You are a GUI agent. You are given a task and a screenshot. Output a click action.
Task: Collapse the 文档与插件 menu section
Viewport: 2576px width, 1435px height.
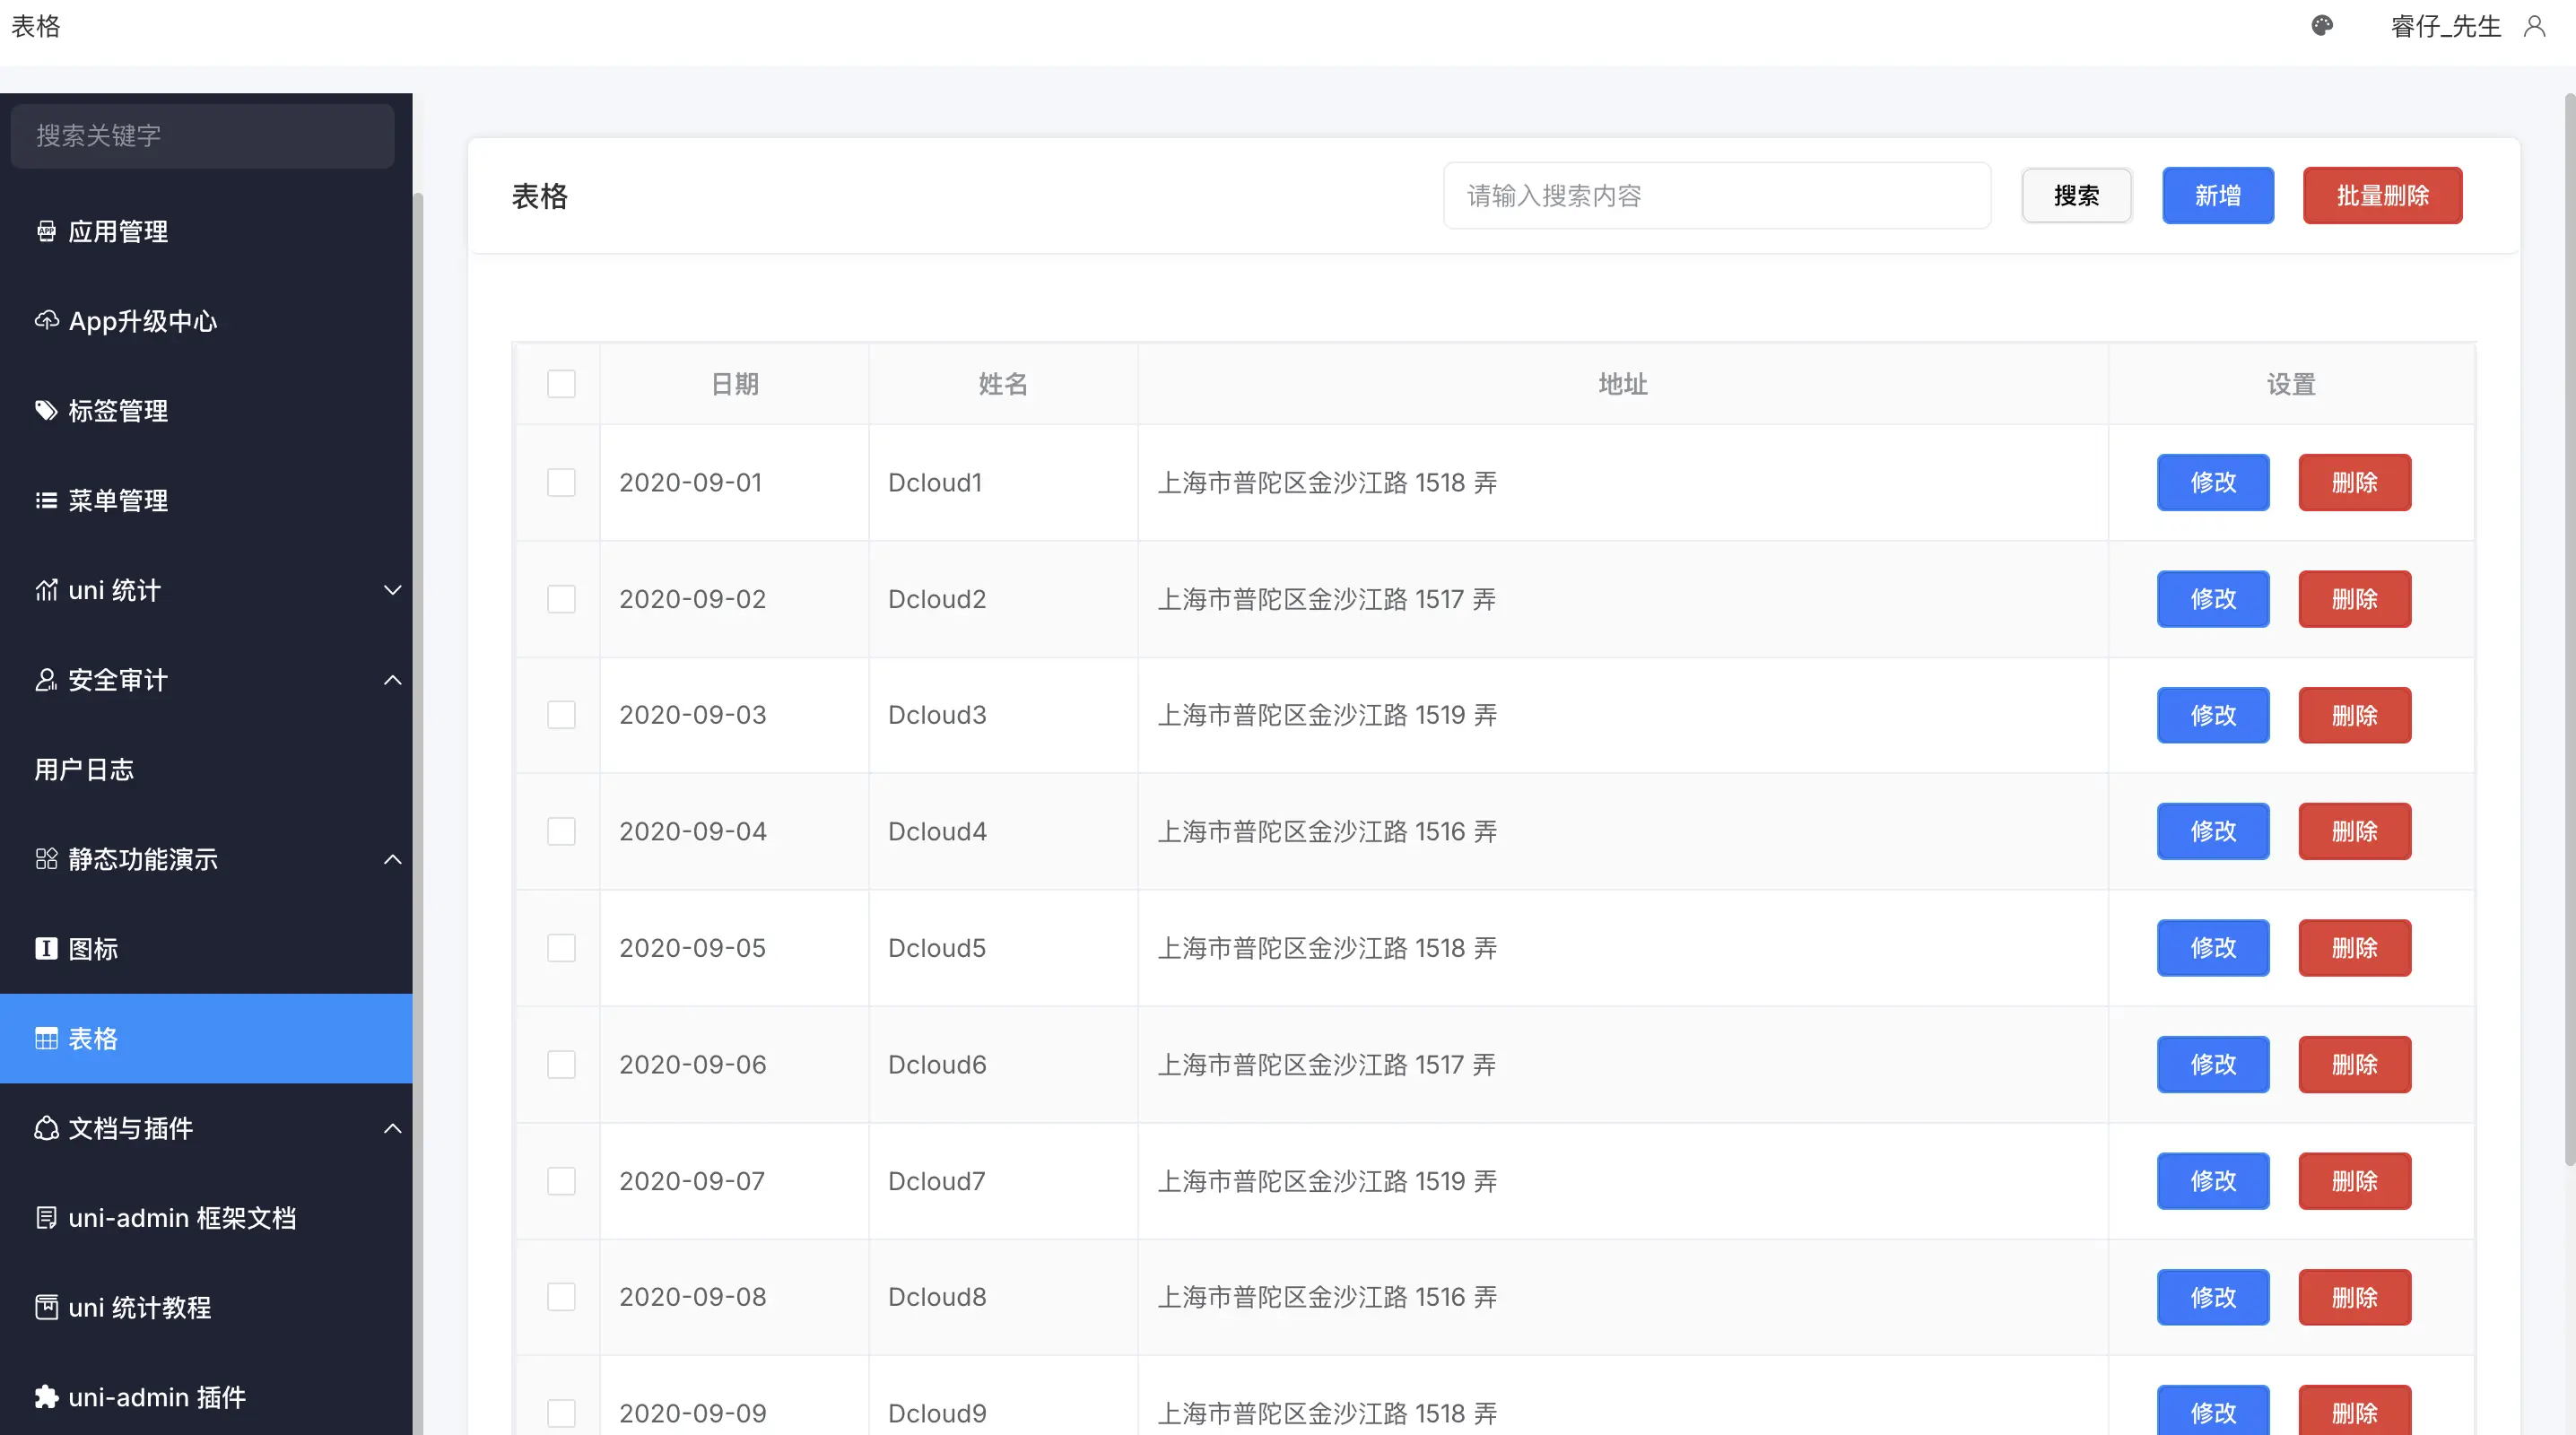coord(392,1128)
